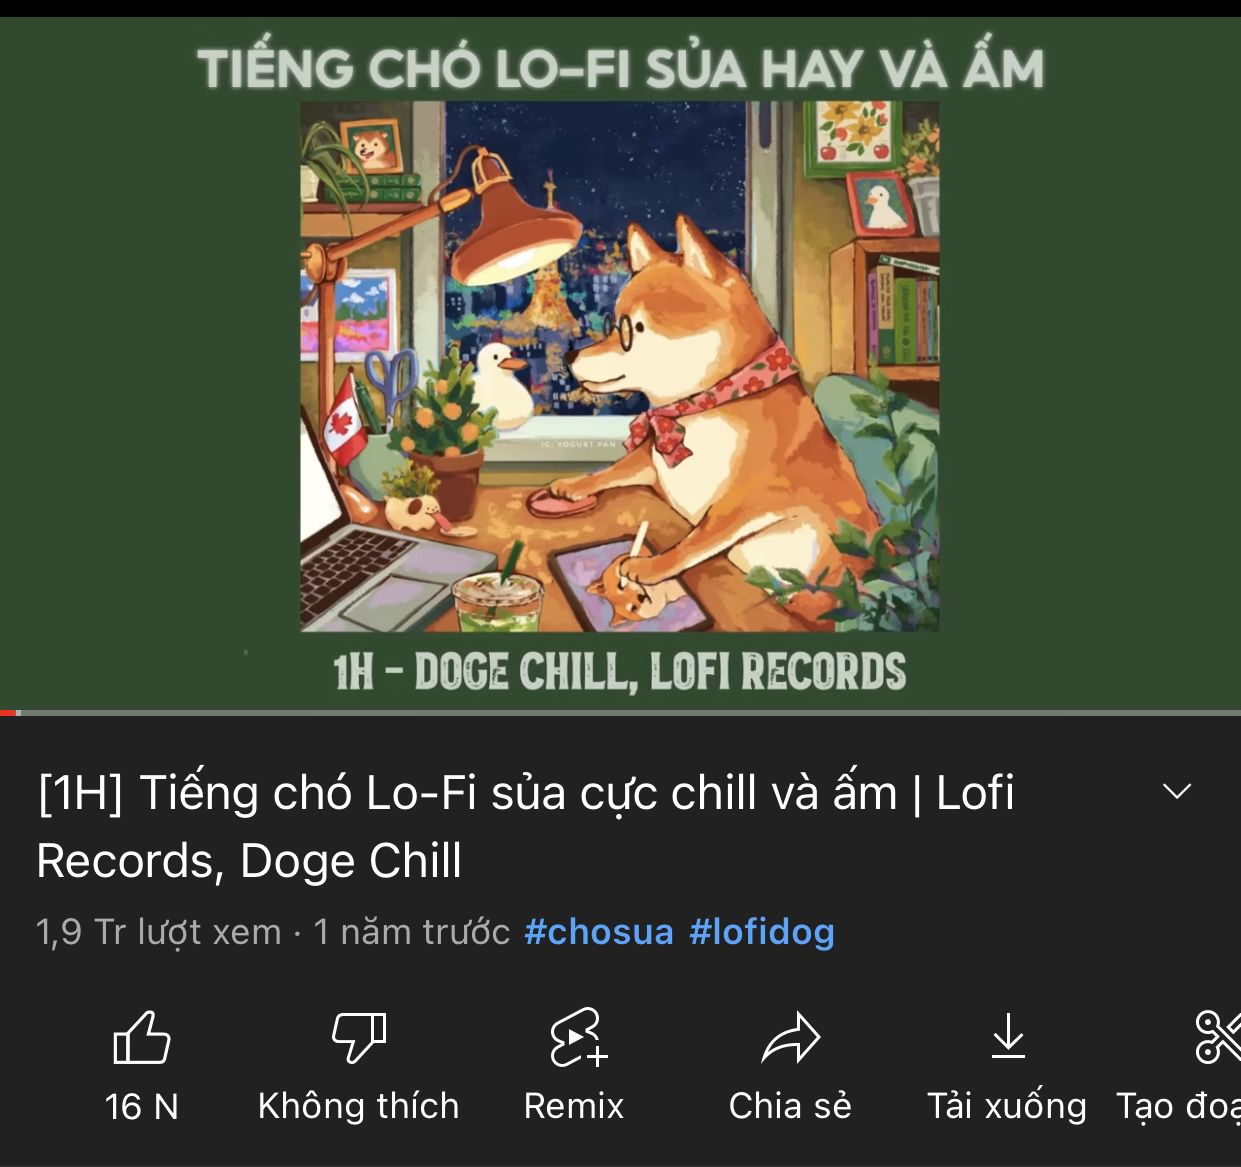Tap the Tạo đoạn clip label

click(1178, 1106)
